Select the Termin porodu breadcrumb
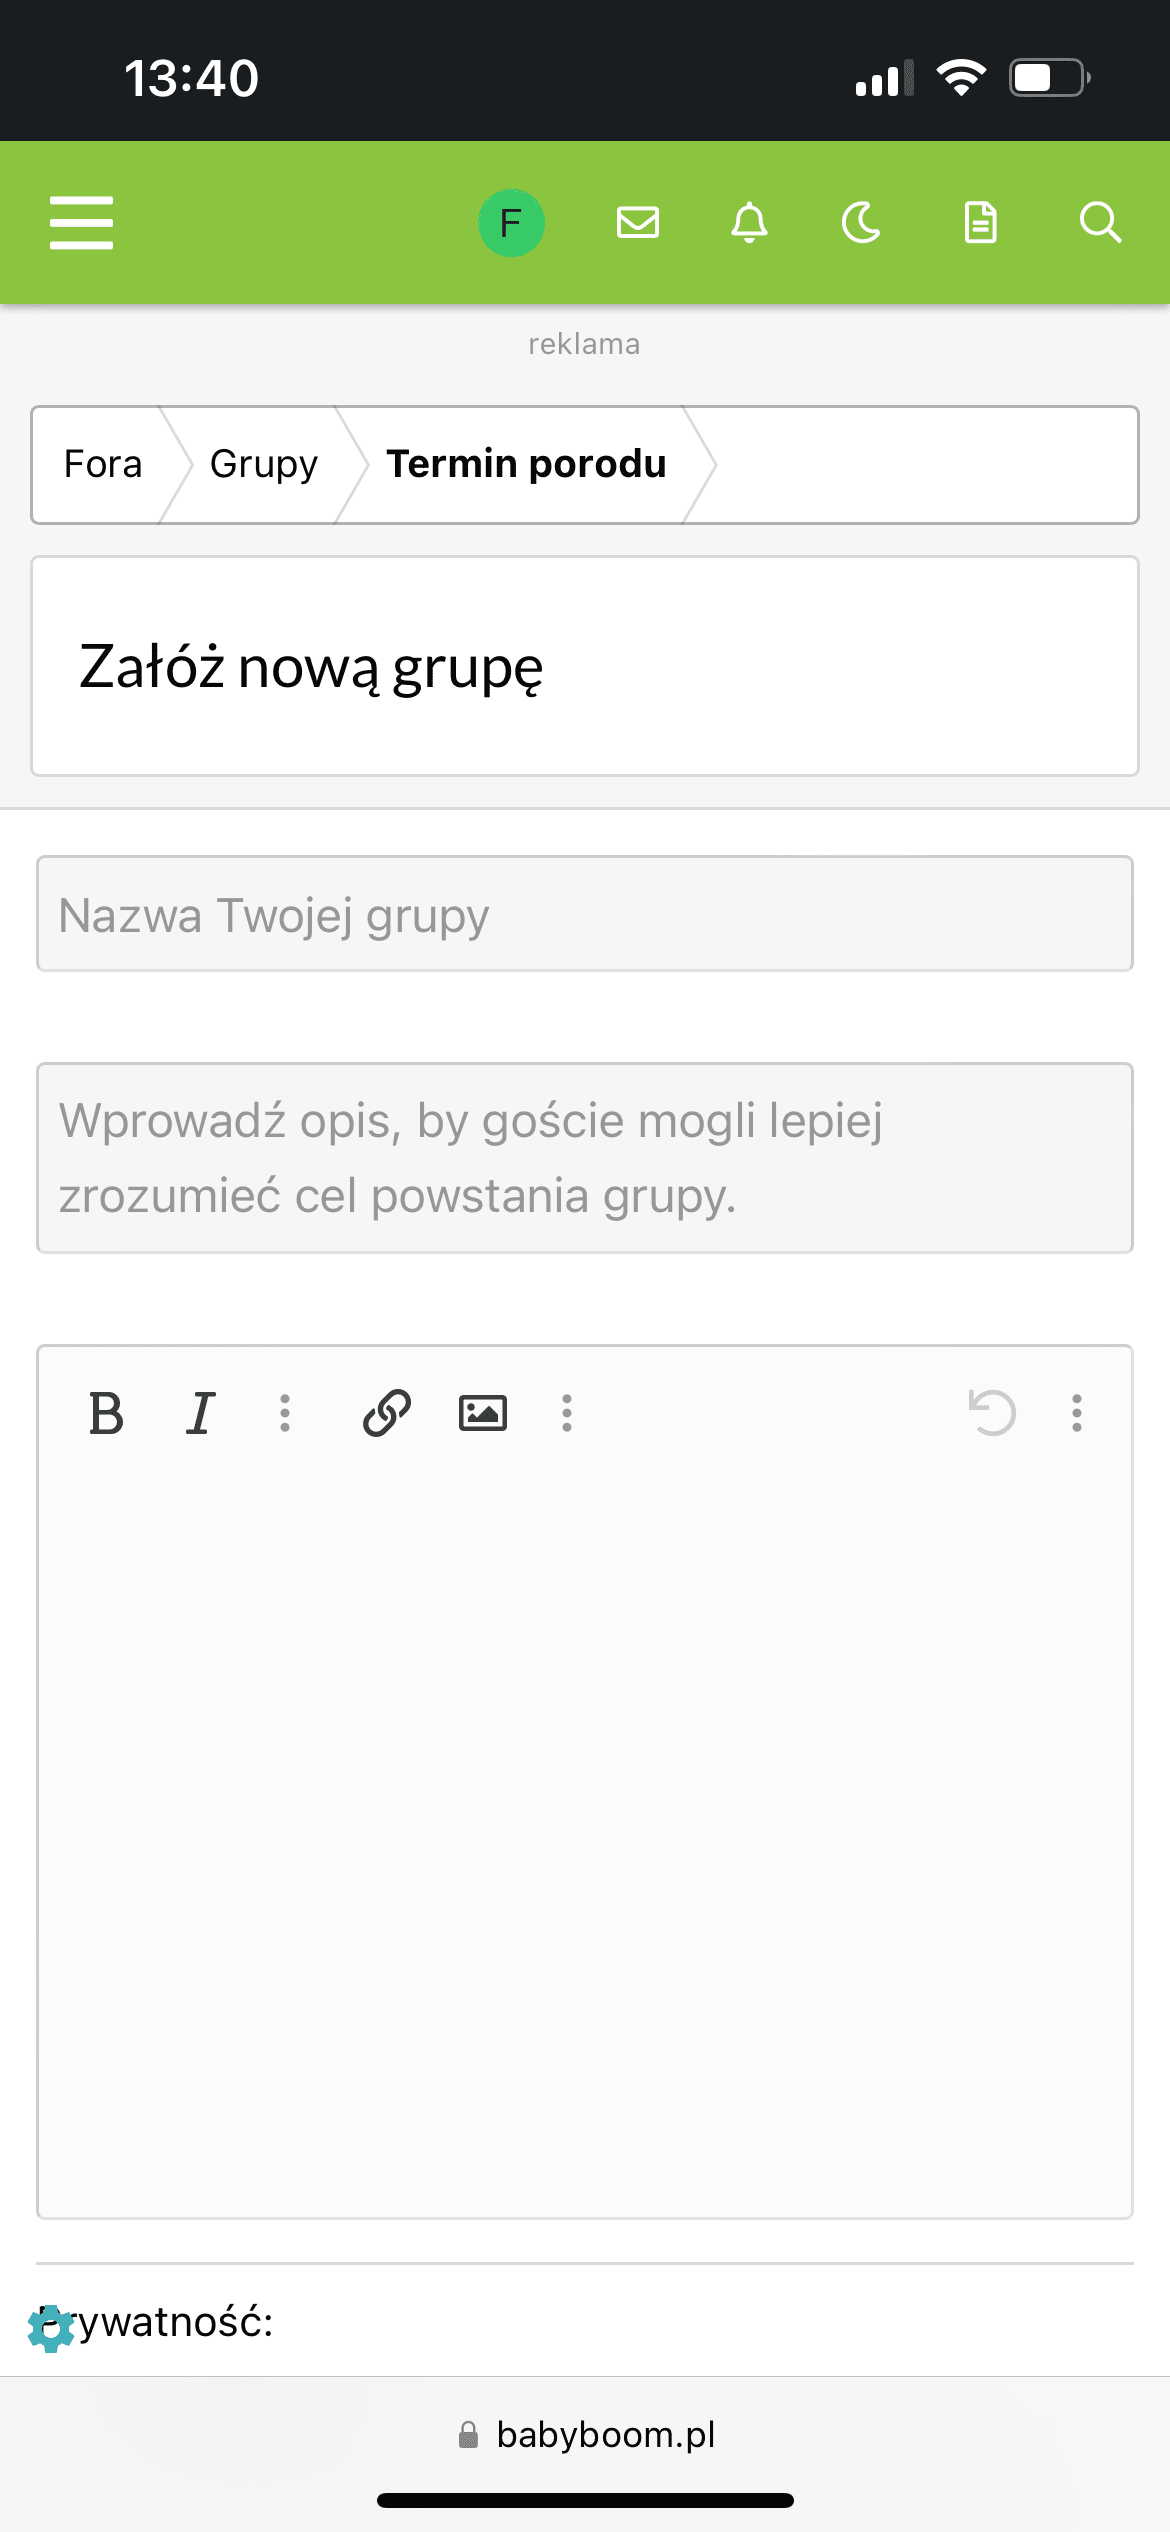 click(526, 464)
